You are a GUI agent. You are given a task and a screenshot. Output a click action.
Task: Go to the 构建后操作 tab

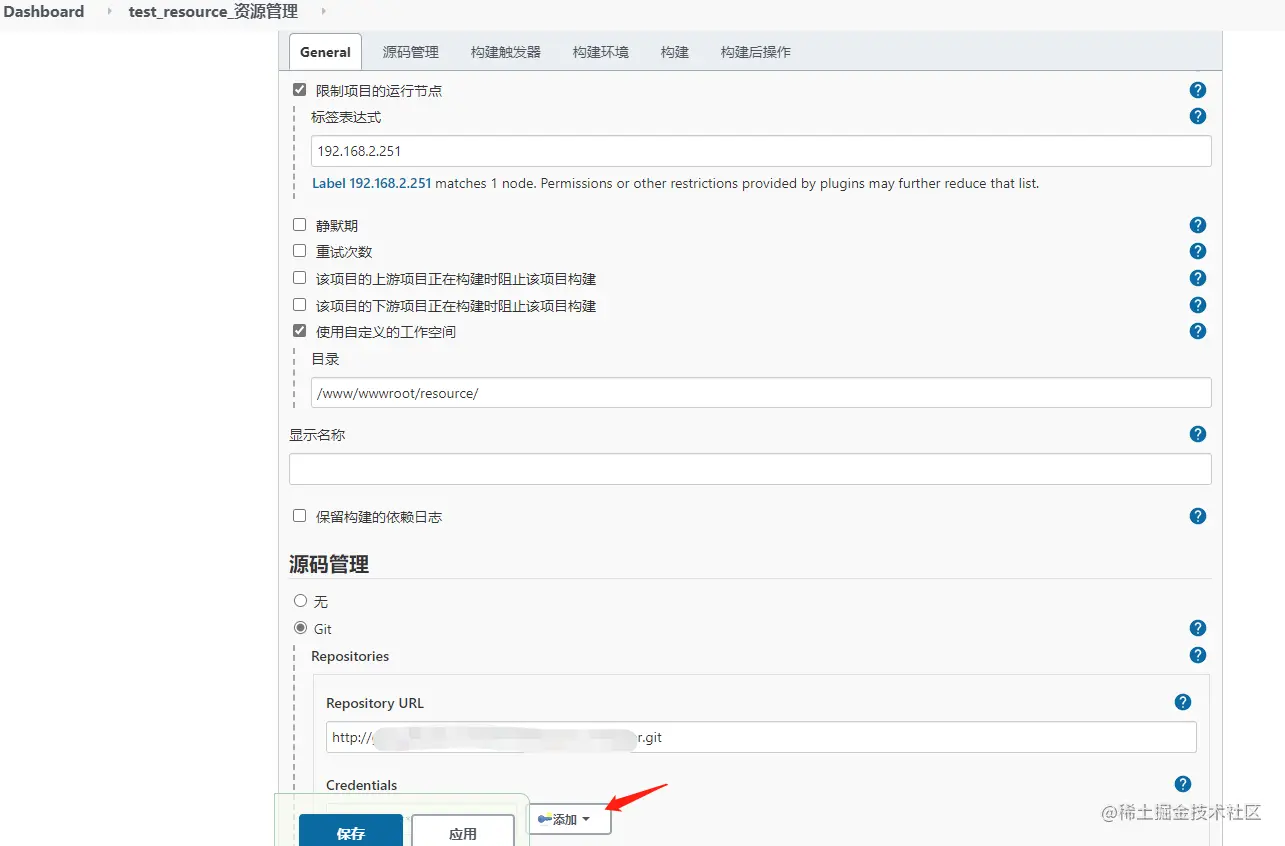pos(756,52)
